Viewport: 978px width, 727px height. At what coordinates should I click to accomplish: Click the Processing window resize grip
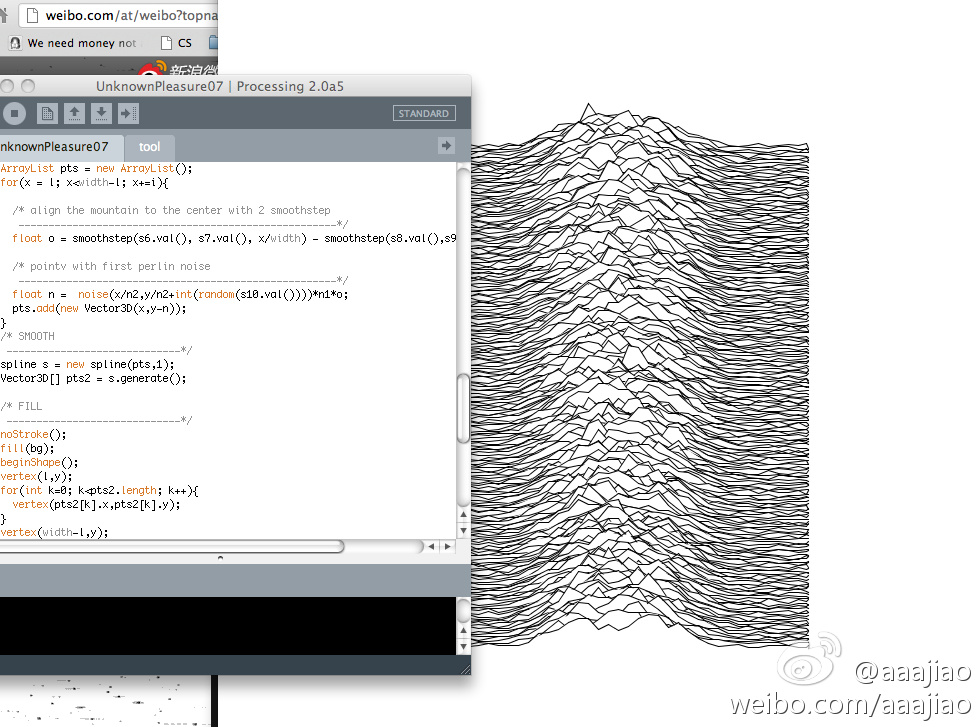coord(465,670)
